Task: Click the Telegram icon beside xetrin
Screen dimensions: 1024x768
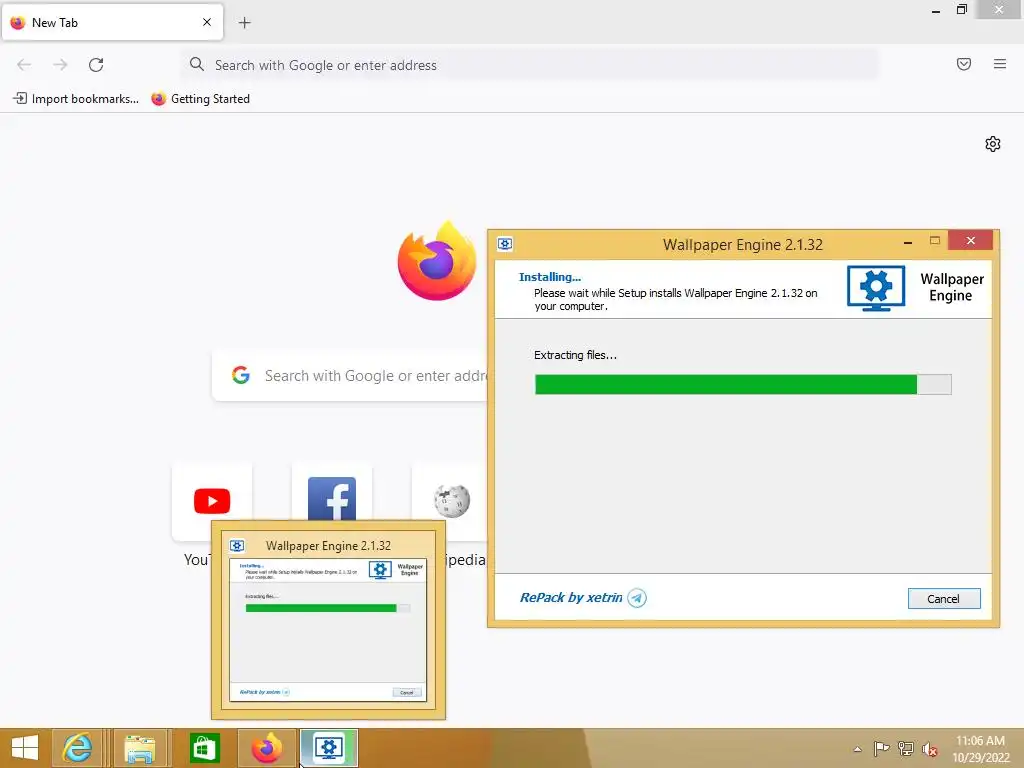Action: pos(637,598)
